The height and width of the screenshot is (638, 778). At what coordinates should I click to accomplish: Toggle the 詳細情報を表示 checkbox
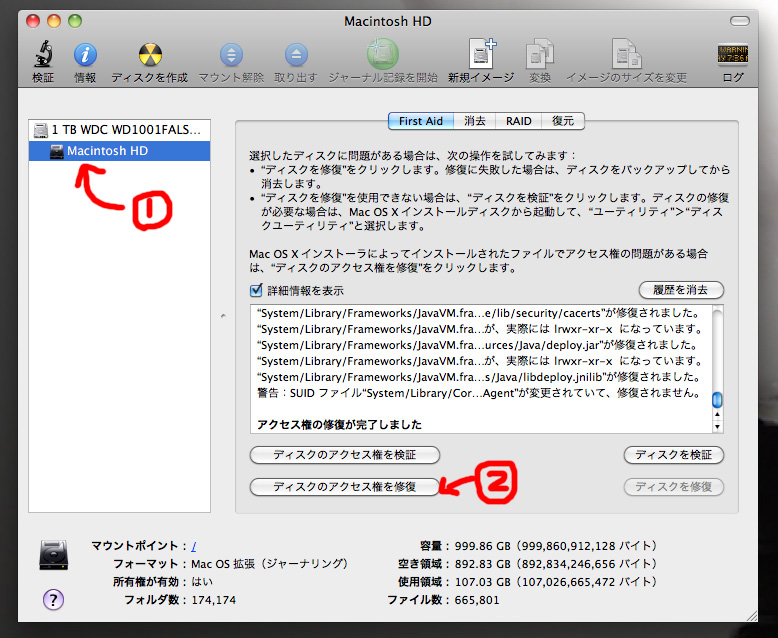256,290
